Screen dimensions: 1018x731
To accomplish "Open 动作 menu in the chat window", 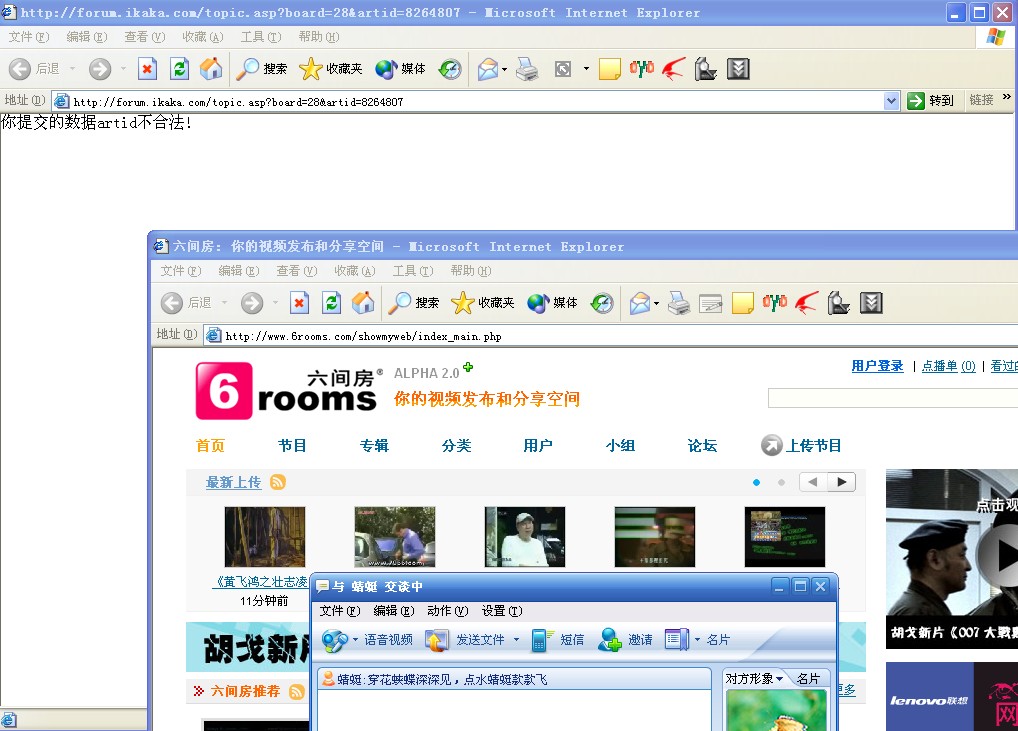I will coord(446,611).
